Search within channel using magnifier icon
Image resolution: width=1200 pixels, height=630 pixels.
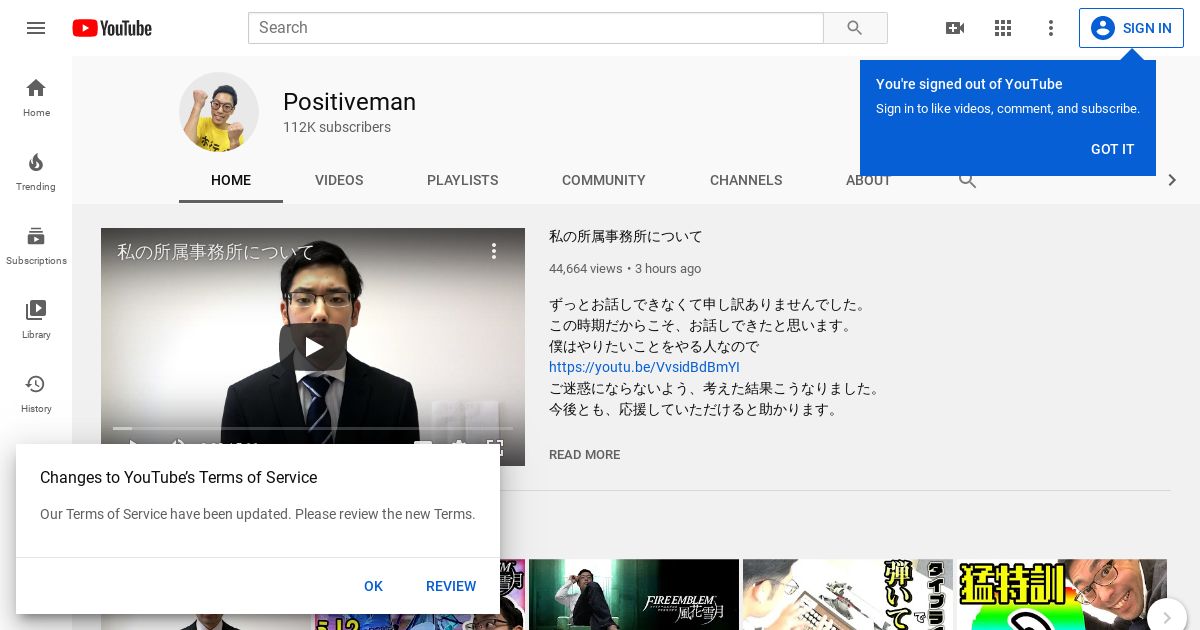tap(968, 180)
